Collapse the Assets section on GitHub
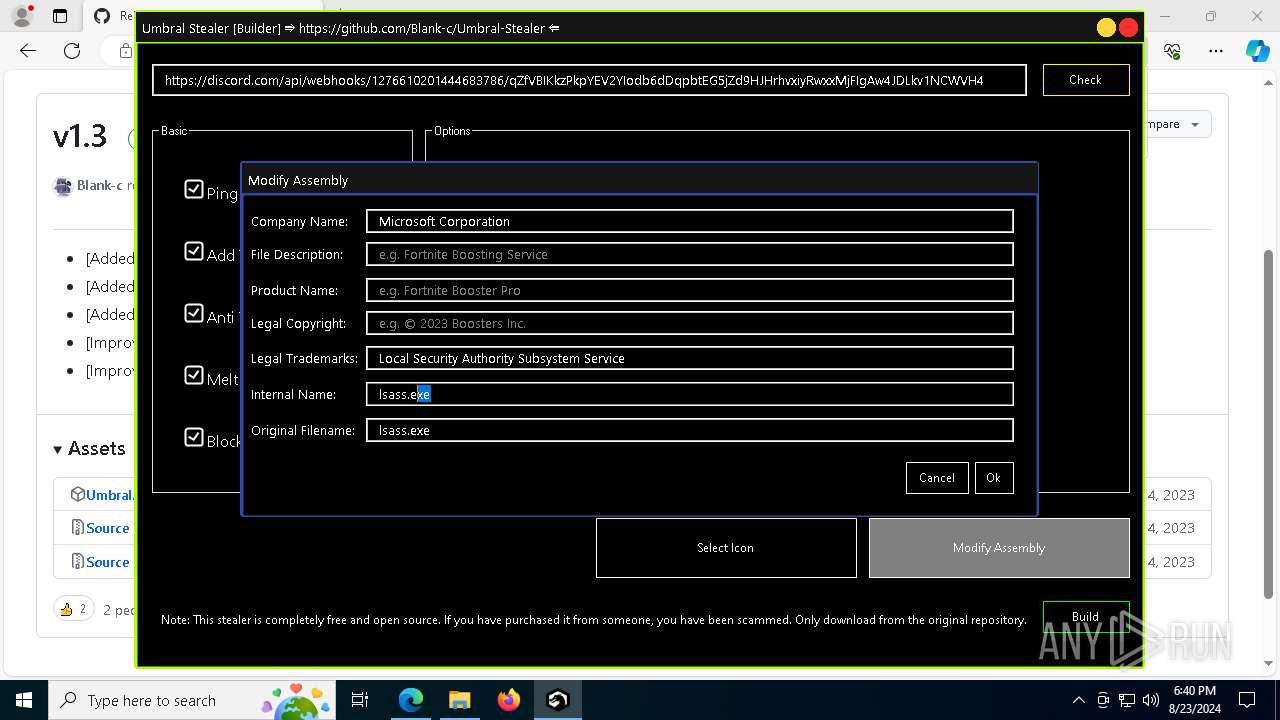The image size is (1280, 720). click(90, 449)
